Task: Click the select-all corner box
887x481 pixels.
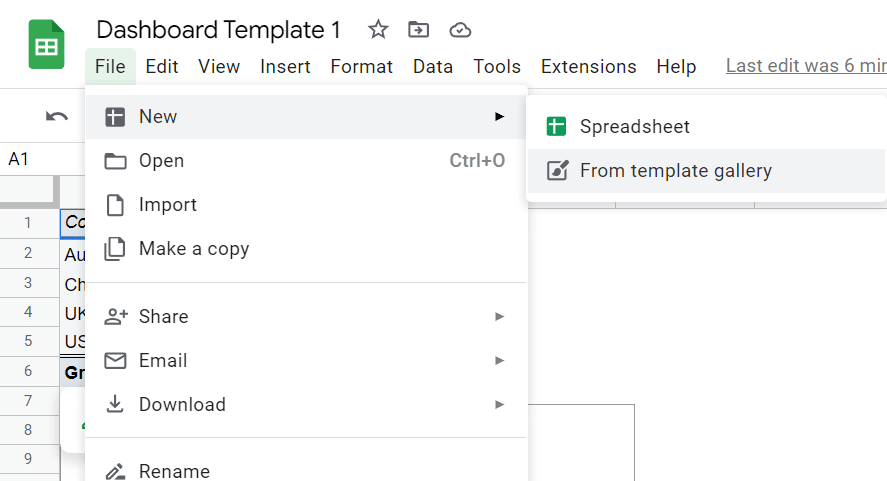Action: click(x=29, y=191)
